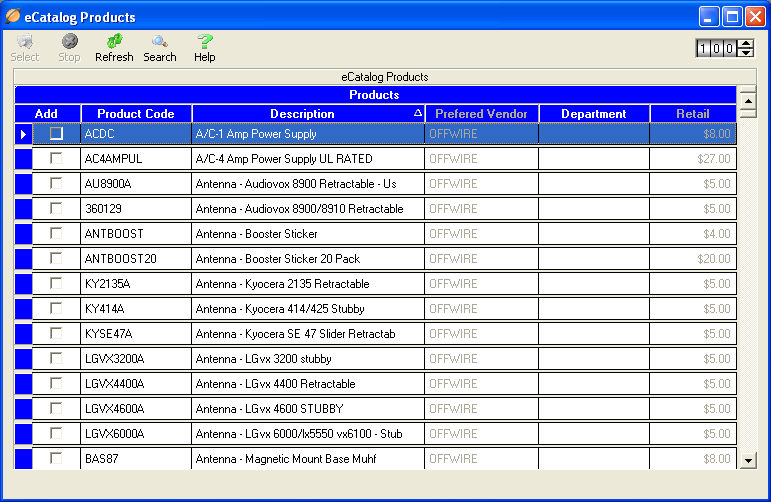
Task: Click the Product Code column header
Action: 136,114
